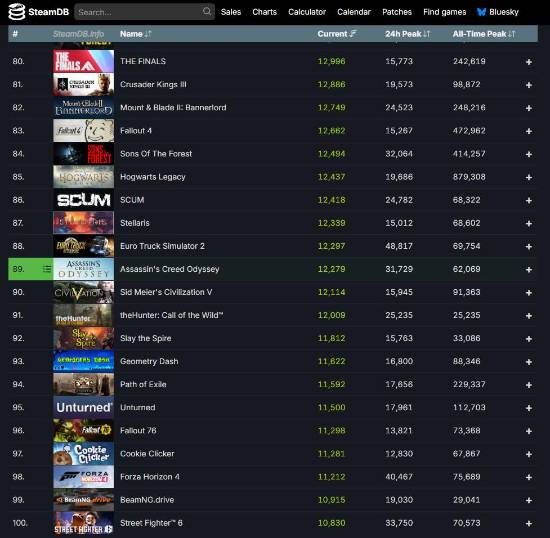The height and width of the screenshot is (538, 550).
Task: Add Hogwarts Legacy with plus icon
Action: 529,177
